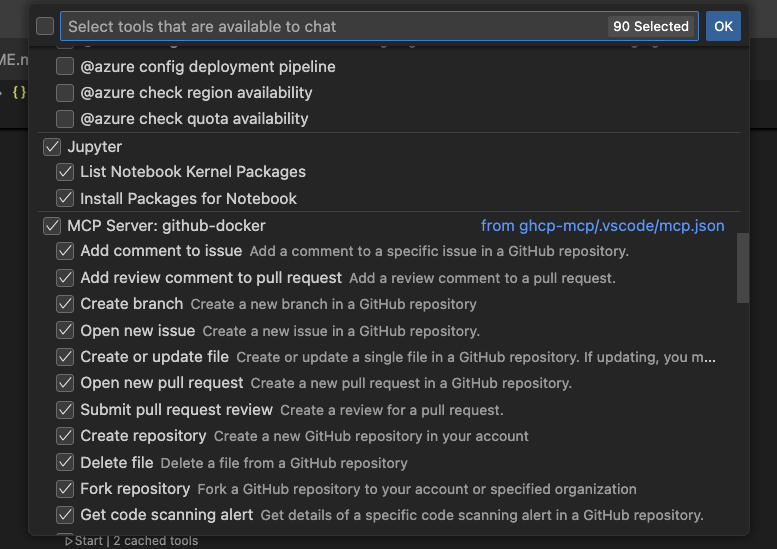Viewport: 777px width, 549px height.
Task: Click the tool list scrollbar thumb
Action: tap(743, 268)
